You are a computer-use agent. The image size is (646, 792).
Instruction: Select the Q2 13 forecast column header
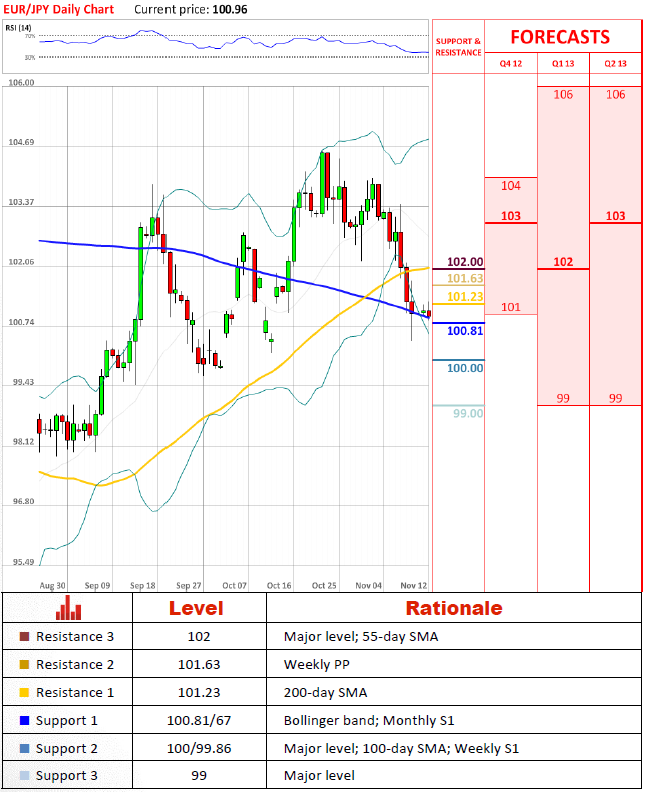click(615, 63)
